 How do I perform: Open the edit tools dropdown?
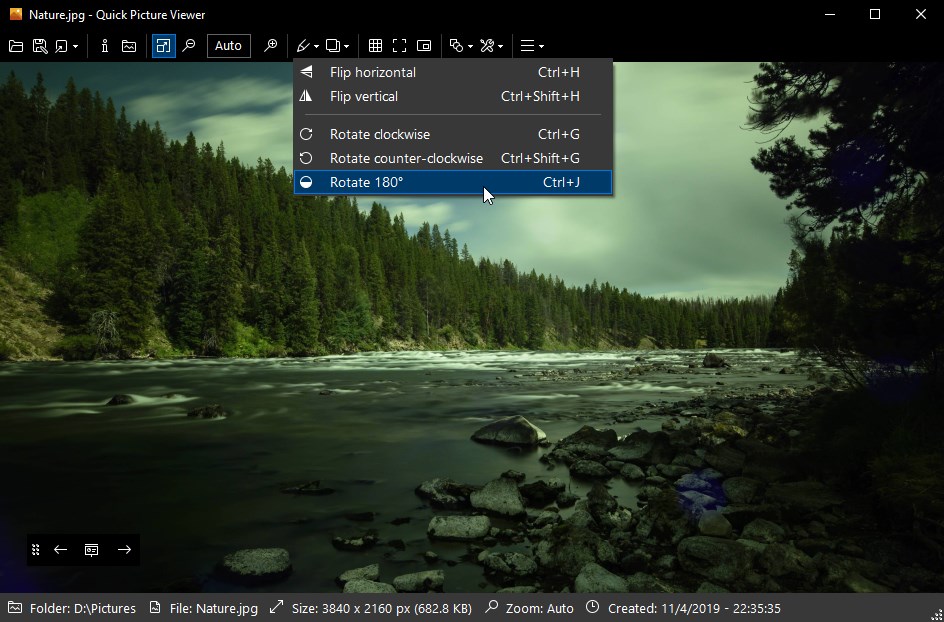[306, 45]
